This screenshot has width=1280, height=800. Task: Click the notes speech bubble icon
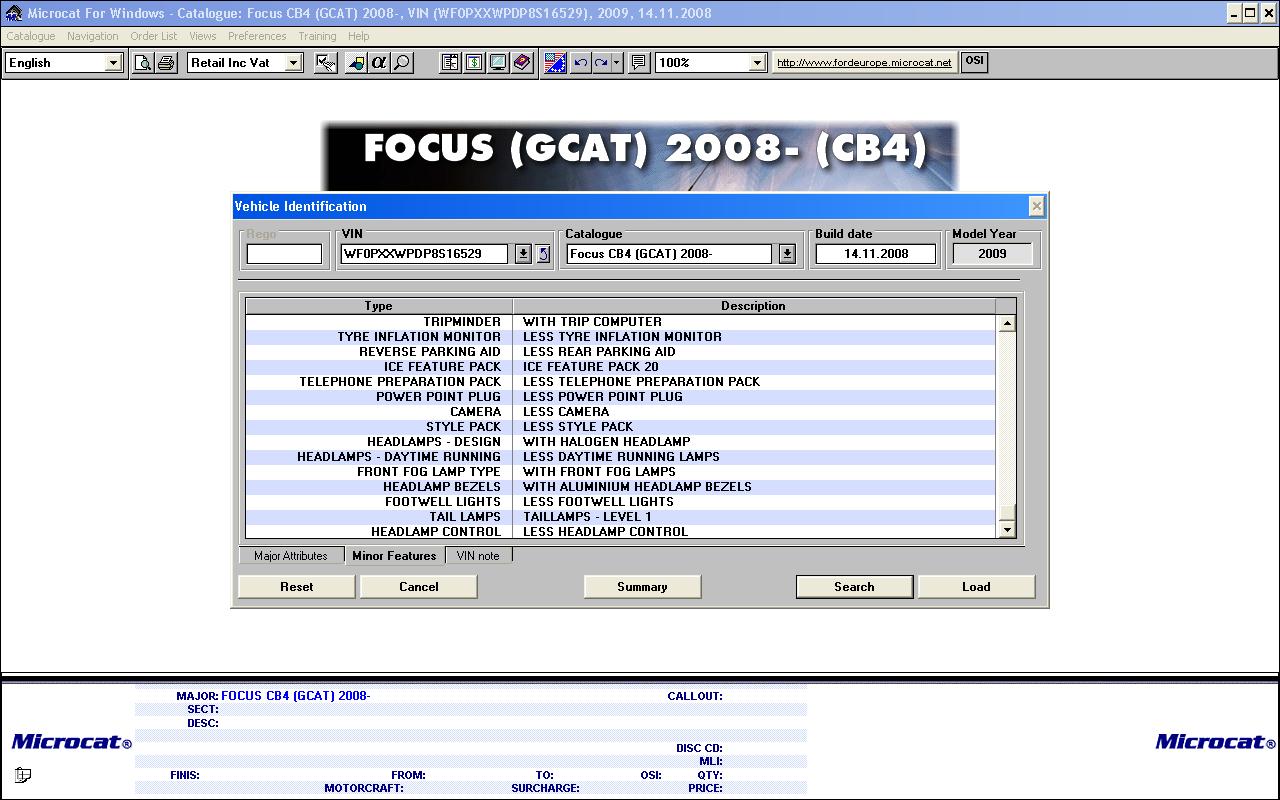[639, 62]
